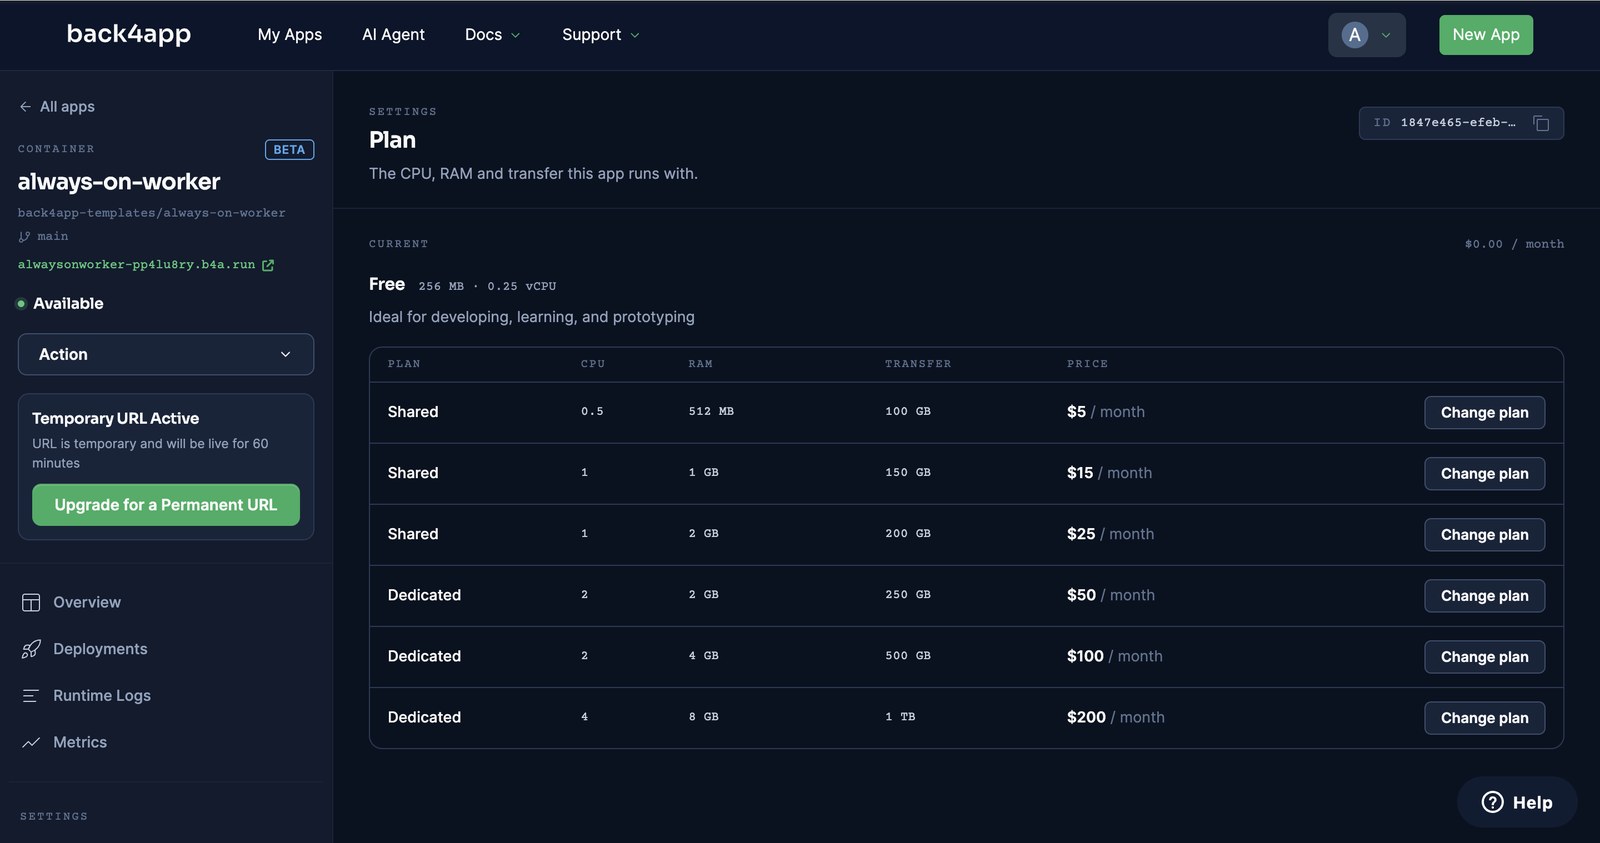Screen dimensions: 1600x843
Task: Click the git branch icon beside main
Action: click(x=24, y=237)
